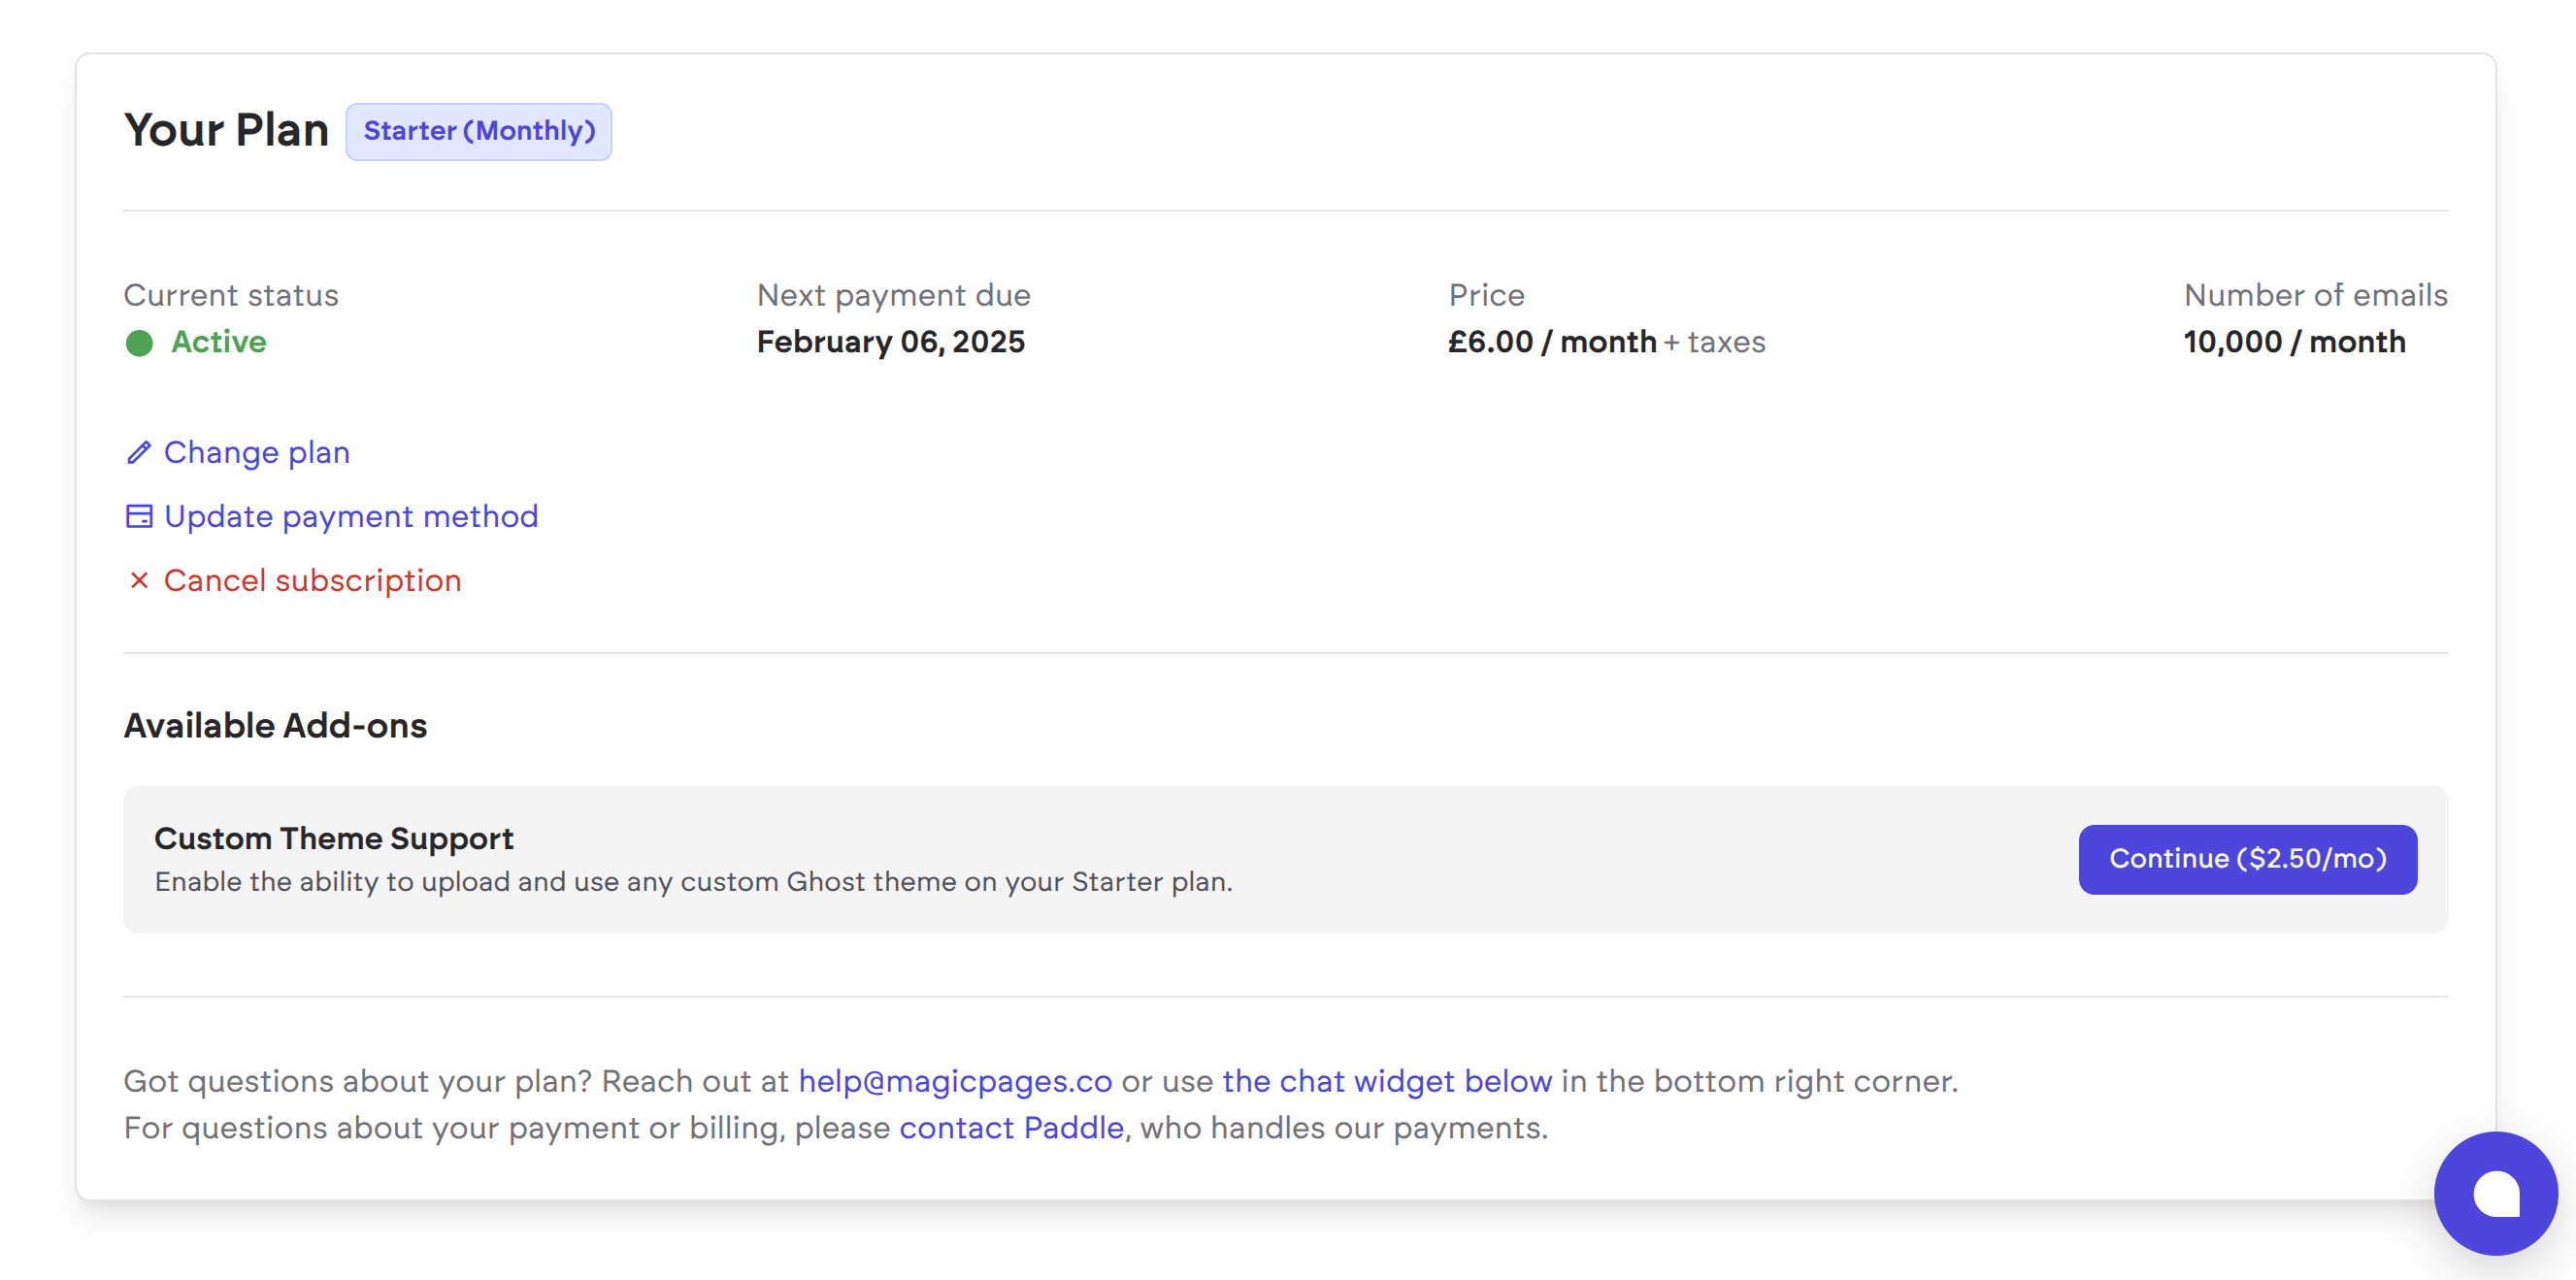Open the Change plan link
The height and width of the screenshot is (1280, 2576).
256,453
